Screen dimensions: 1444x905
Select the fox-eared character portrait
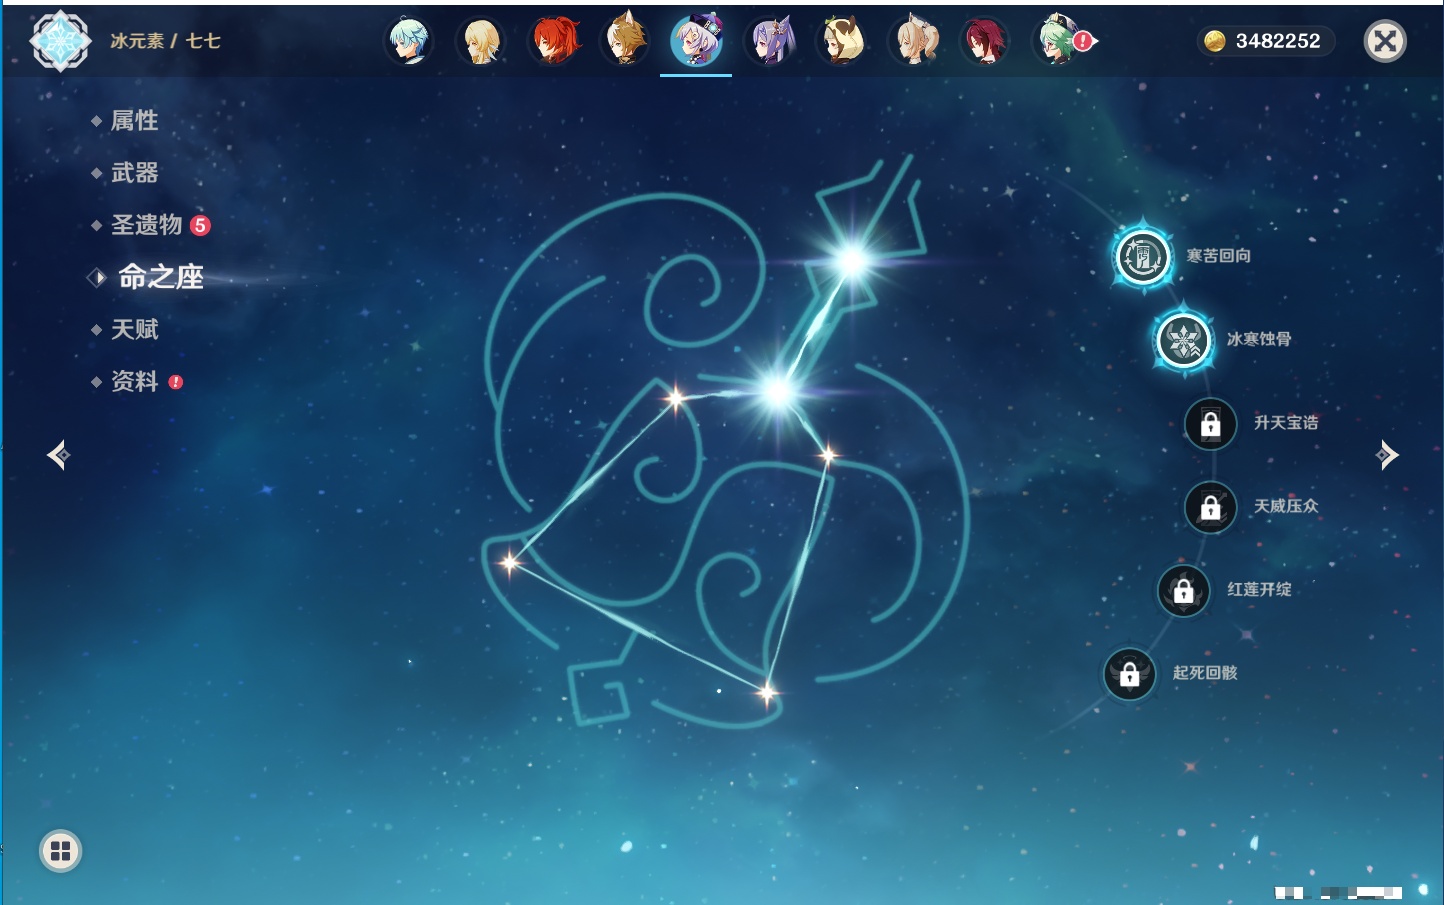coord(625,41)
